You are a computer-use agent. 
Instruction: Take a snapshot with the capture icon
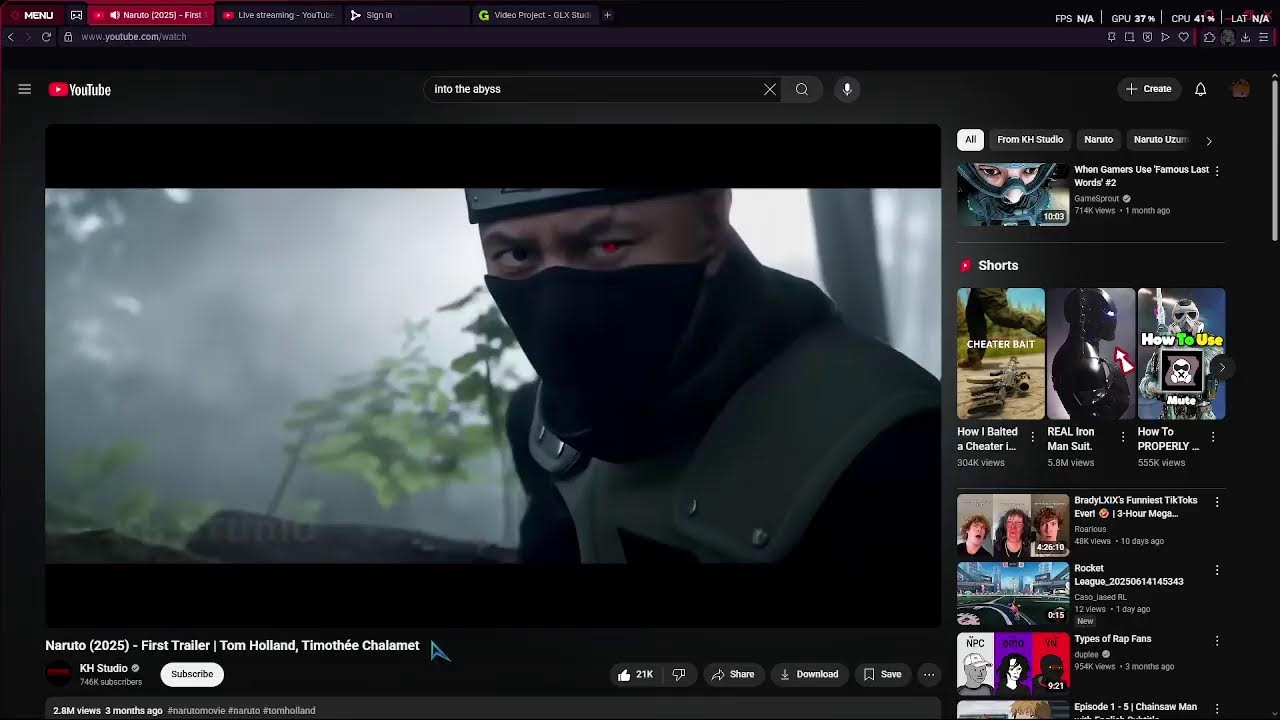1129,37
